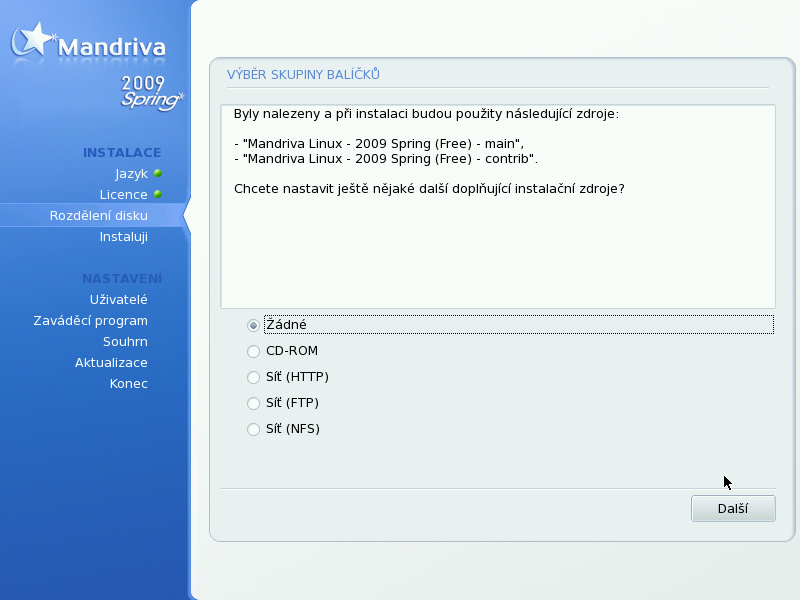Click the Licence step in sidebar
Viewport: 800px width, 600px height.
123,195
